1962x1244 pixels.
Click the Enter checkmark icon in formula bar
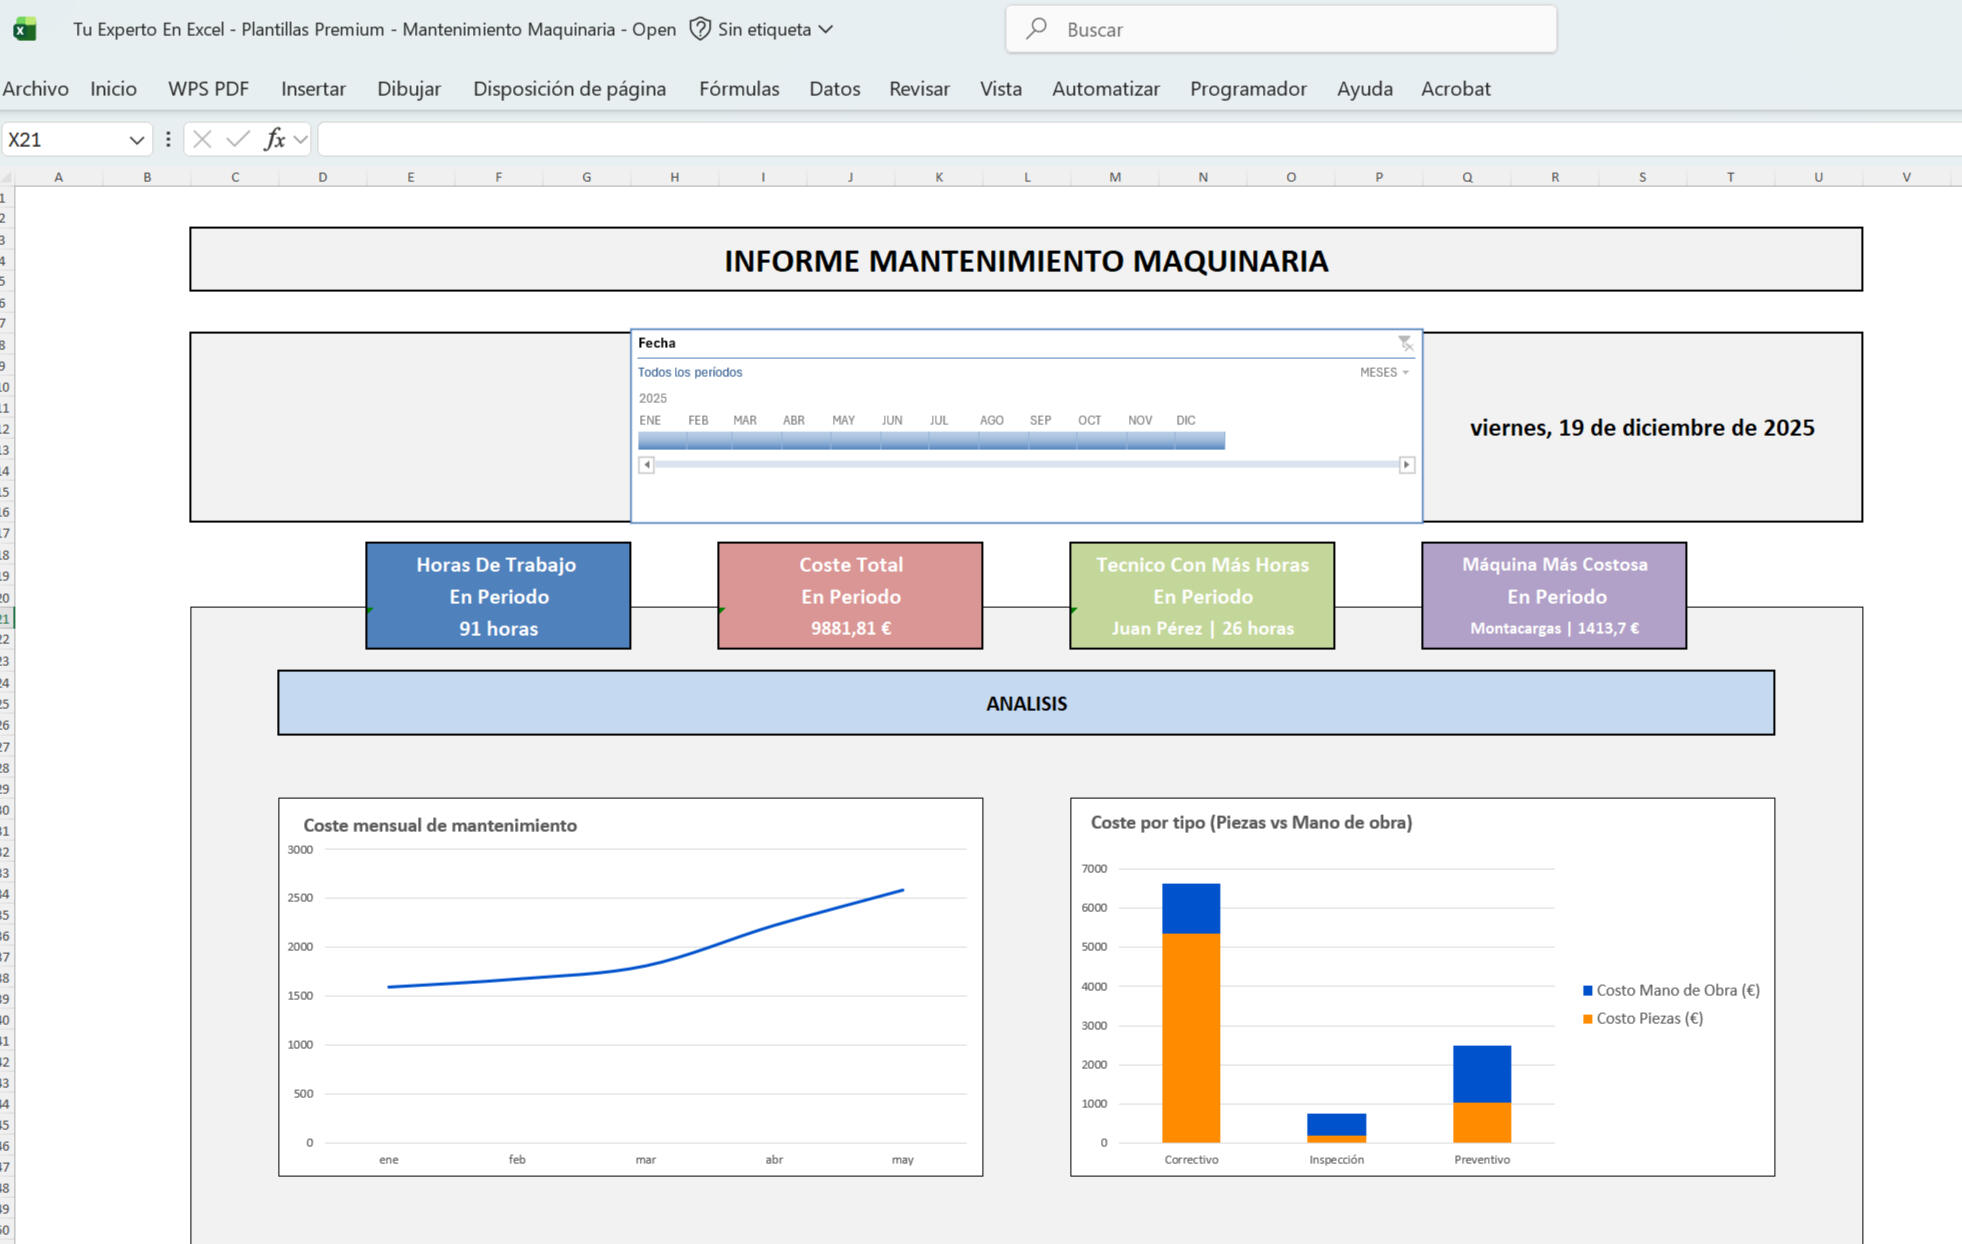pyautogui.click(x=238, y=139)
